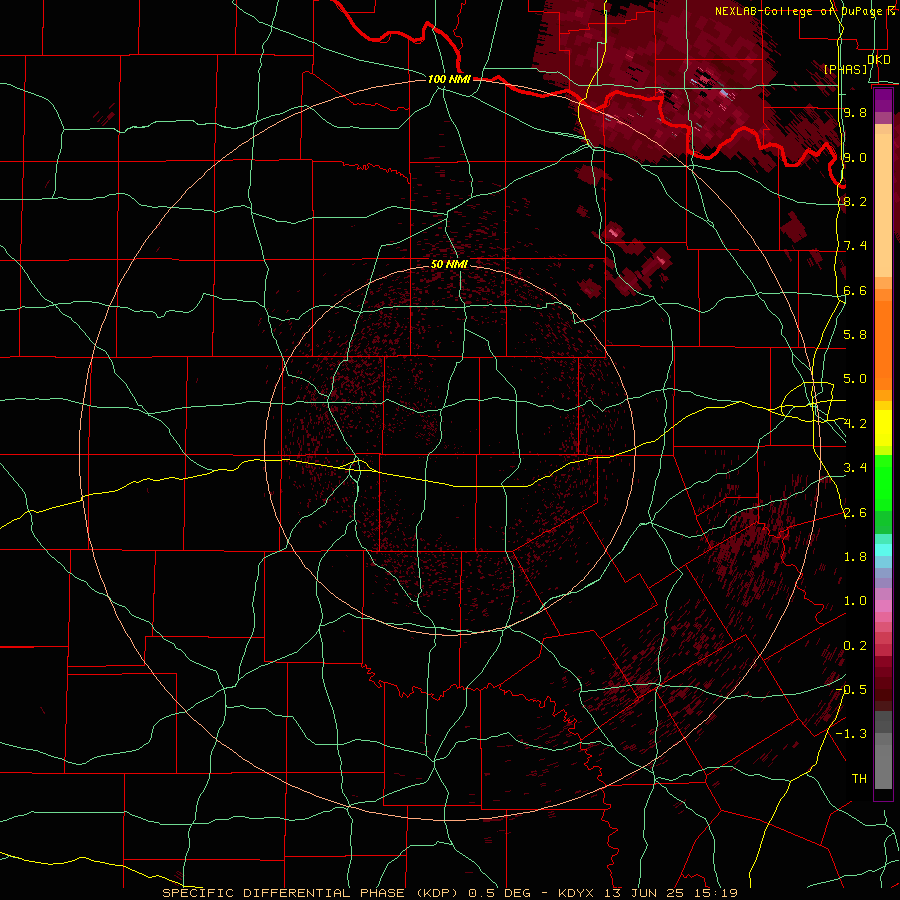Click the 3.4 scale value
This screenshot has height=900, width=900.
tap(855, 468)
